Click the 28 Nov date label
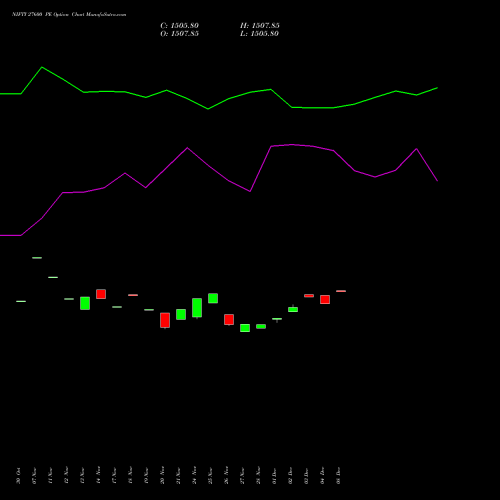Viewport: 500px width, 500px height. (x=258, y=476)
